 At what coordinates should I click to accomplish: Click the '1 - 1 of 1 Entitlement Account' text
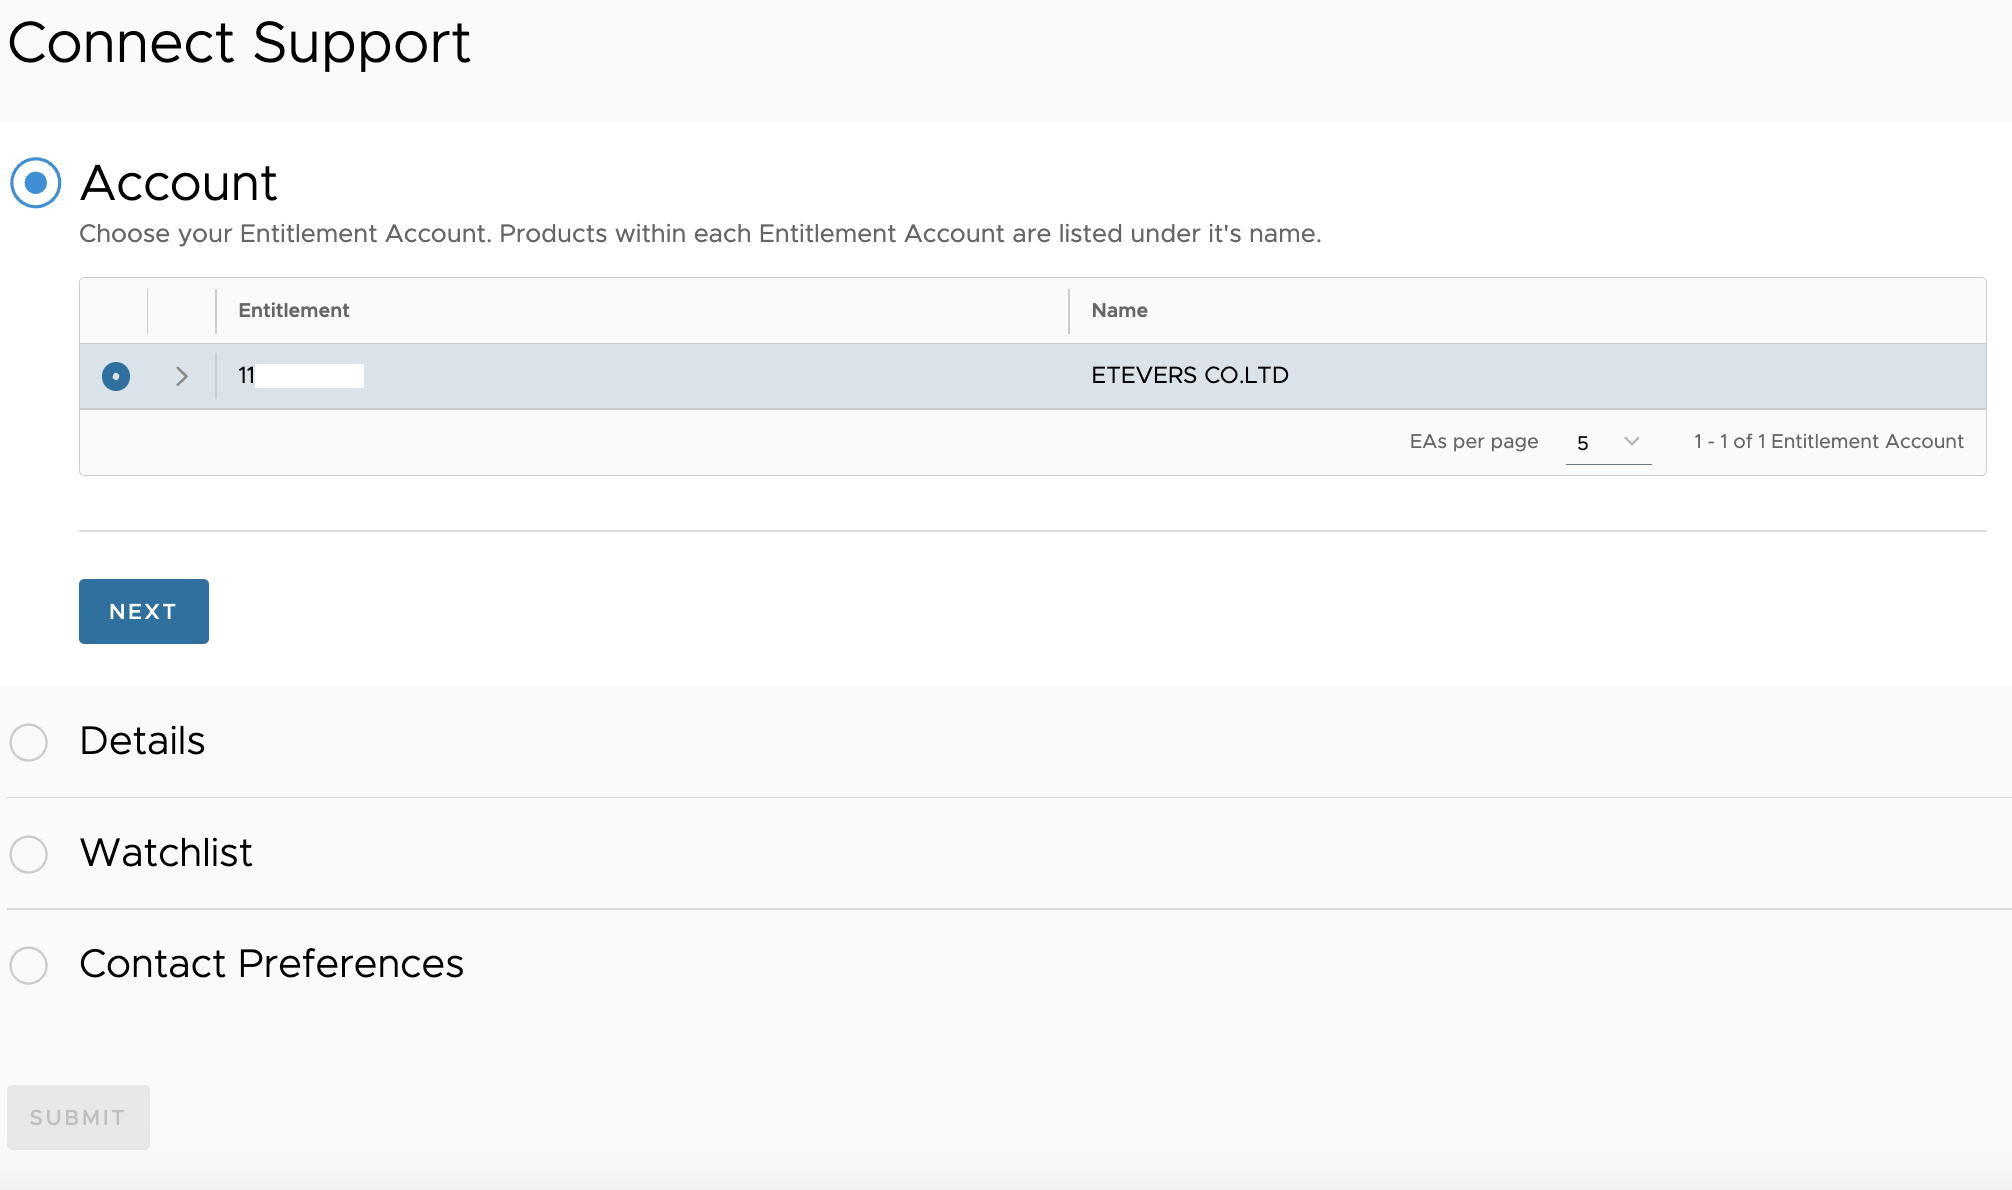(1828, 442)
